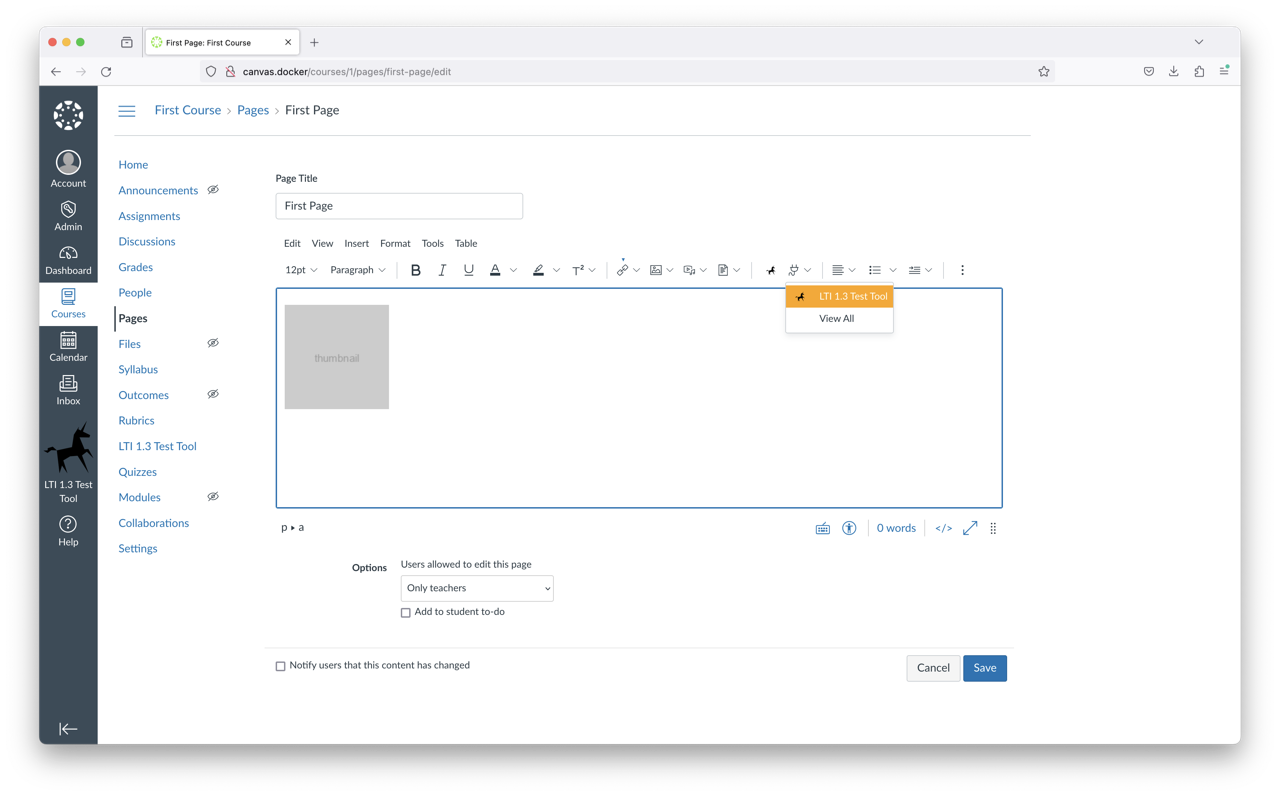Viewport: 1280px width, 796px height.
Task: Insert an image via the image icon
Action: 655,269
